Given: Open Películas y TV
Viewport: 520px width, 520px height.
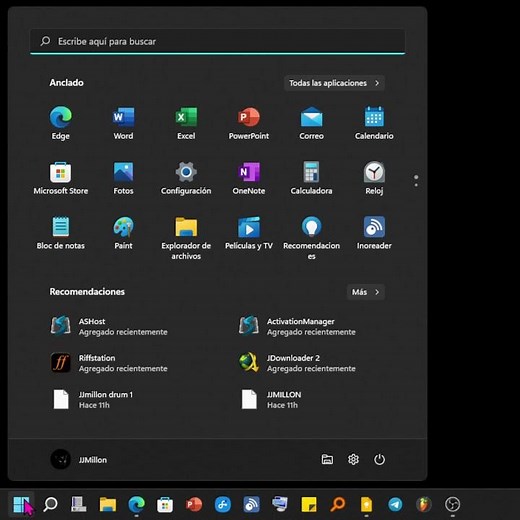Looking at the screenshot, I should (x=249, y=233).
